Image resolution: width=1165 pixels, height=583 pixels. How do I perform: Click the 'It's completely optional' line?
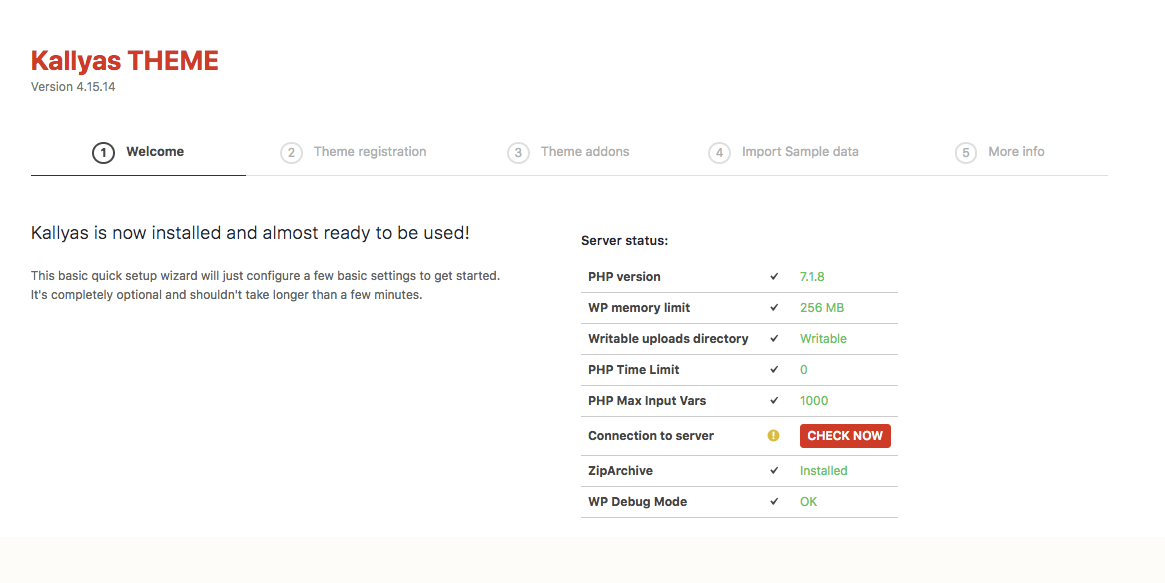coord(227,295)
